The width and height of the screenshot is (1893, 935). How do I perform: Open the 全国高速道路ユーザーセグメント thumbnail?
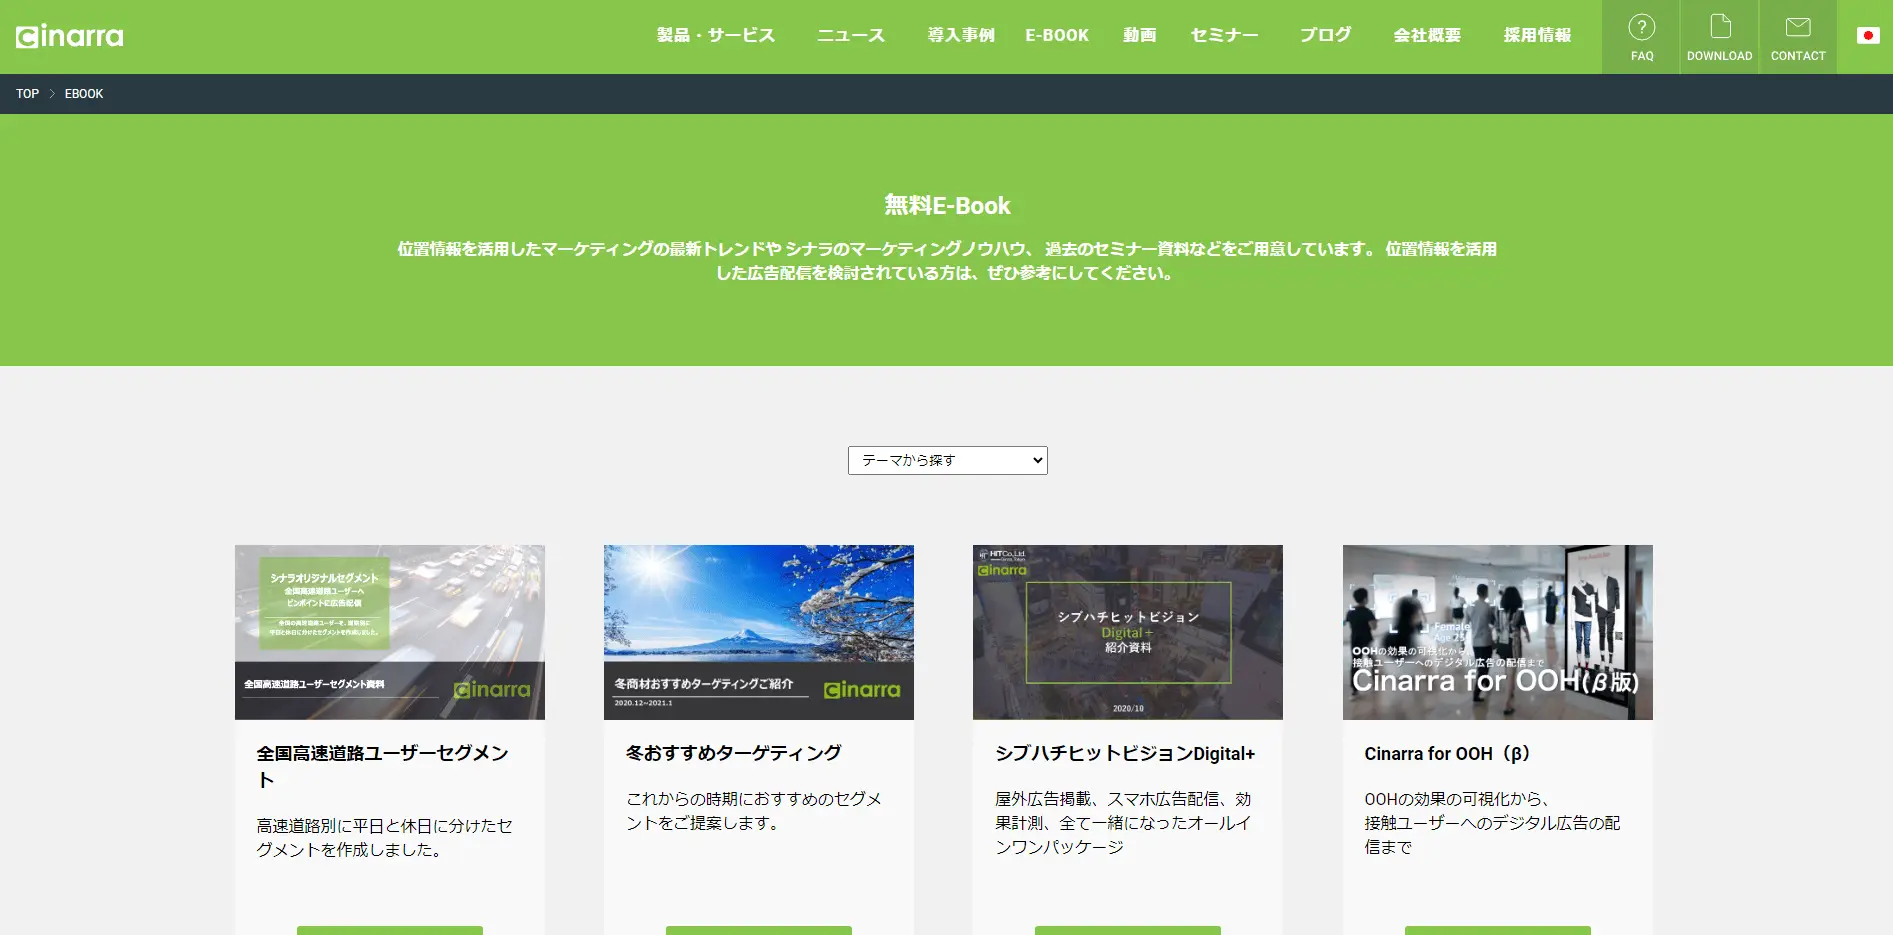click(x=390, y=632)
